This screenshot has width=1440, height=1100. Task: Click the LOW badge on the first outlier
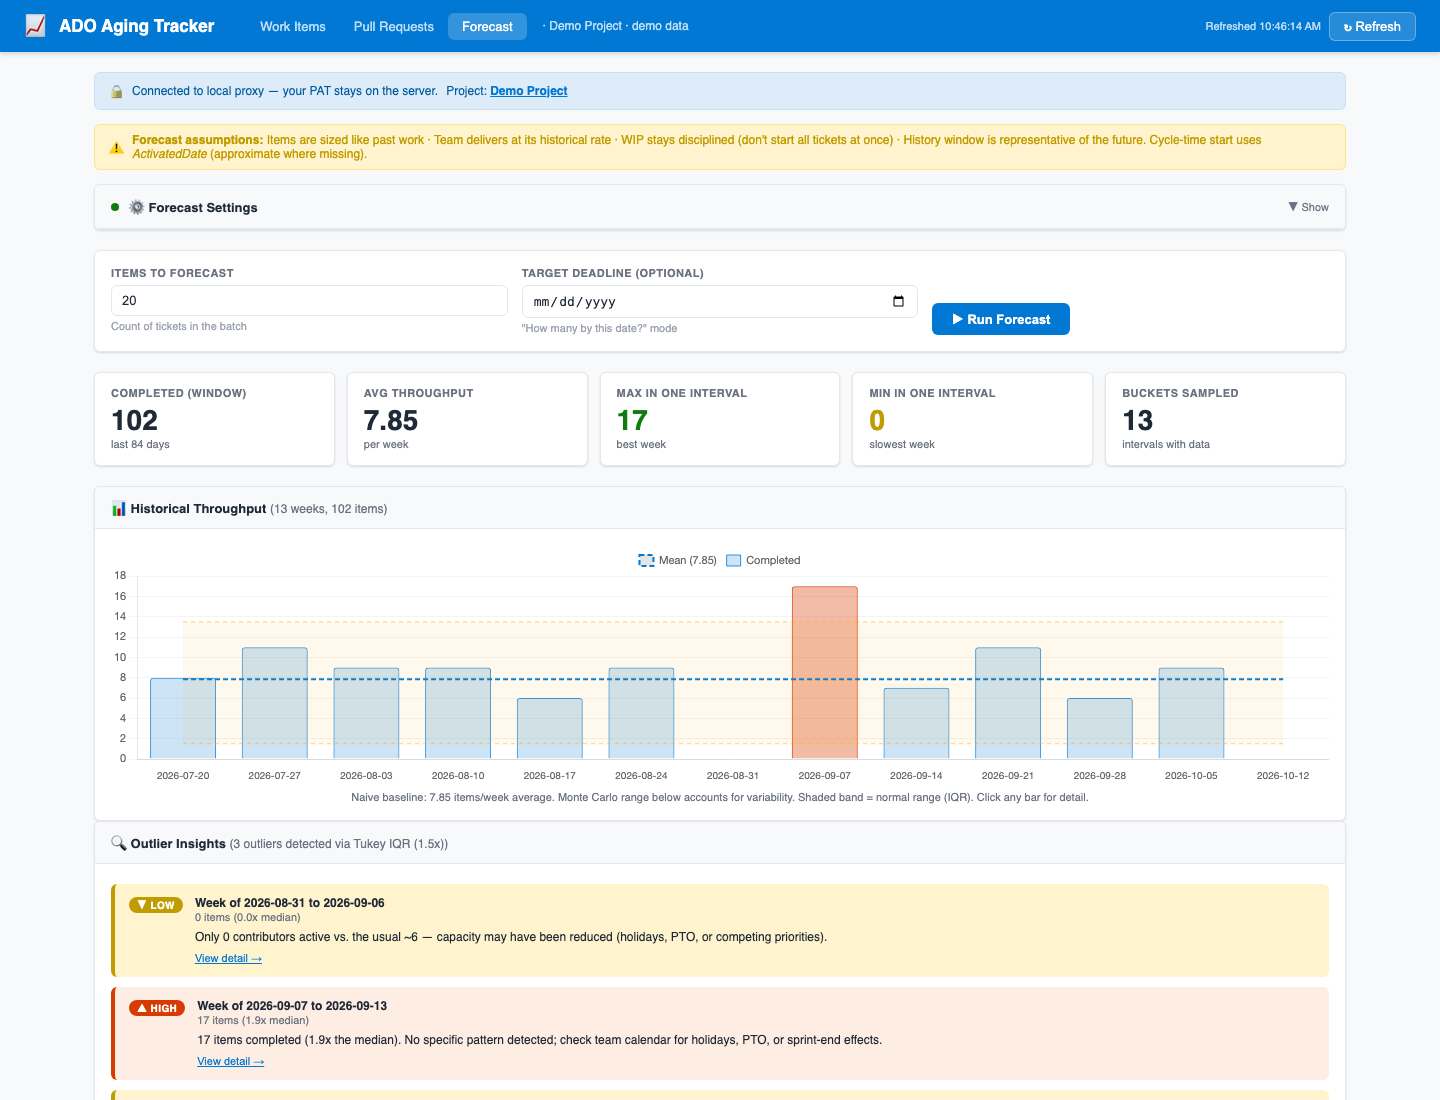pyautogui.click(x=156, y=905)
